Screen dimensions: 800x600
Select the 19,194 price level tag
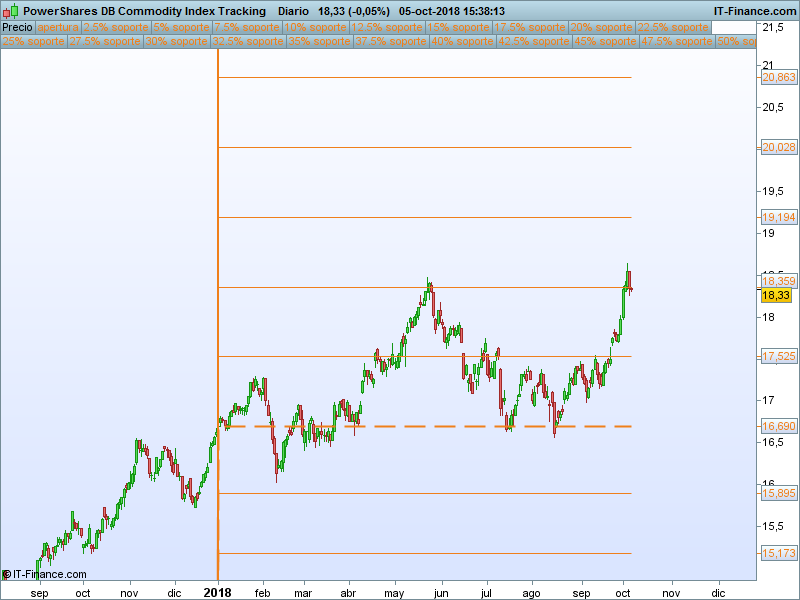[x=779, y=217]
